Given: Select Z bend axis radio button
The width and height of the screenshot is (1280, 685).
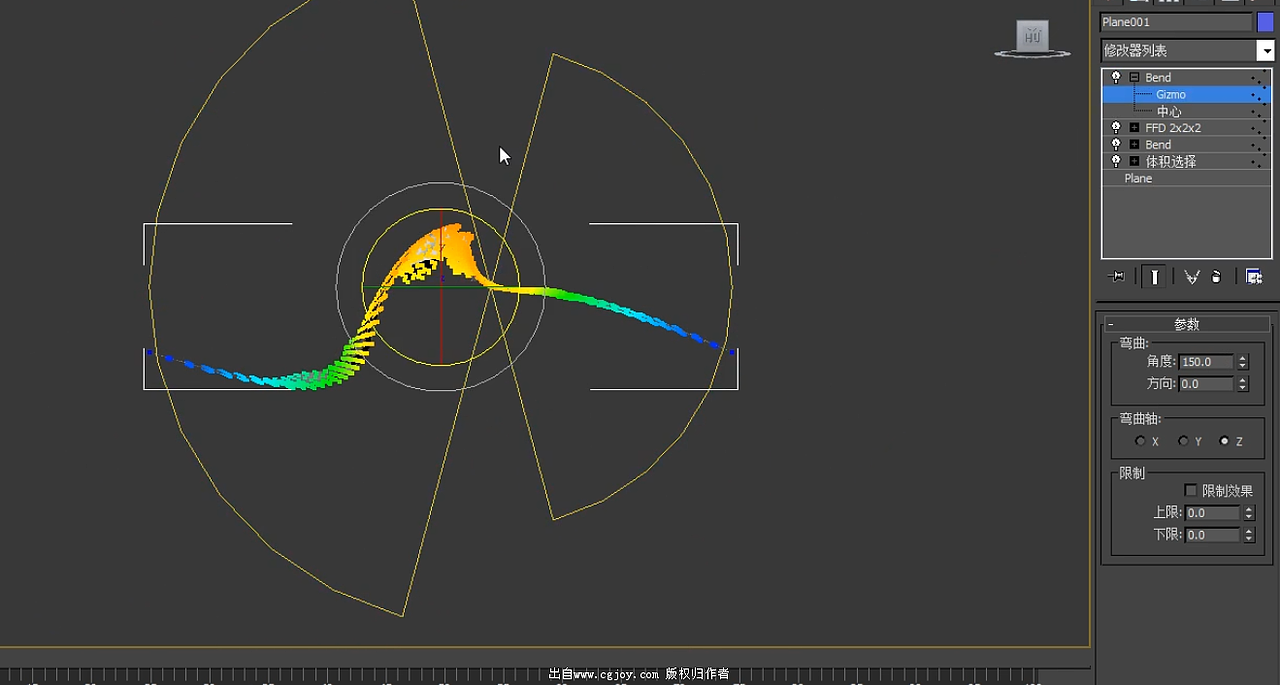Looking at the screenshot, I should pyautogui.click(x=1225, y=441).
